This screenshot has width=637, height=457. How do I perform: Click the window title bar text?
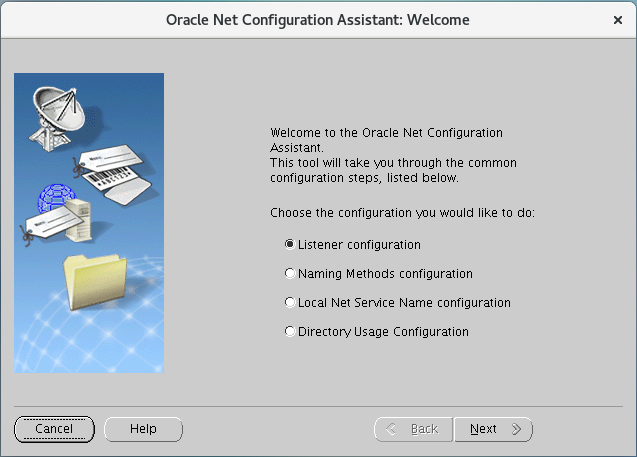pos(318,20)
